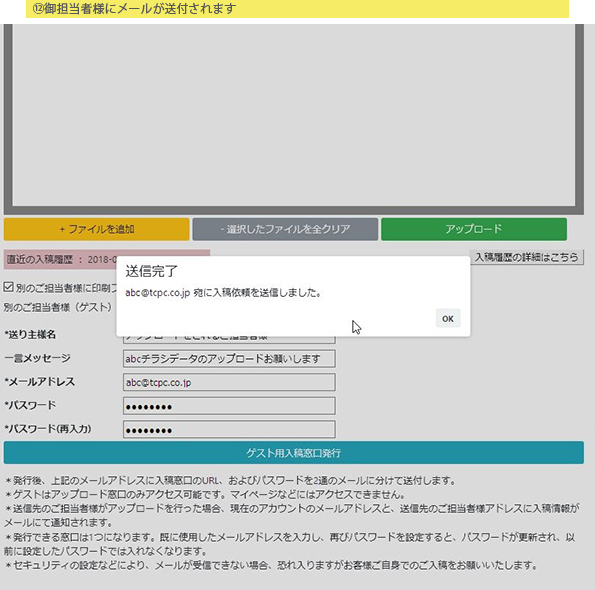Image resolution: width=595 pixels, height=590 pixels.
Task: Click OK in the 送信完了 dialog
Action: coord(448,318)
